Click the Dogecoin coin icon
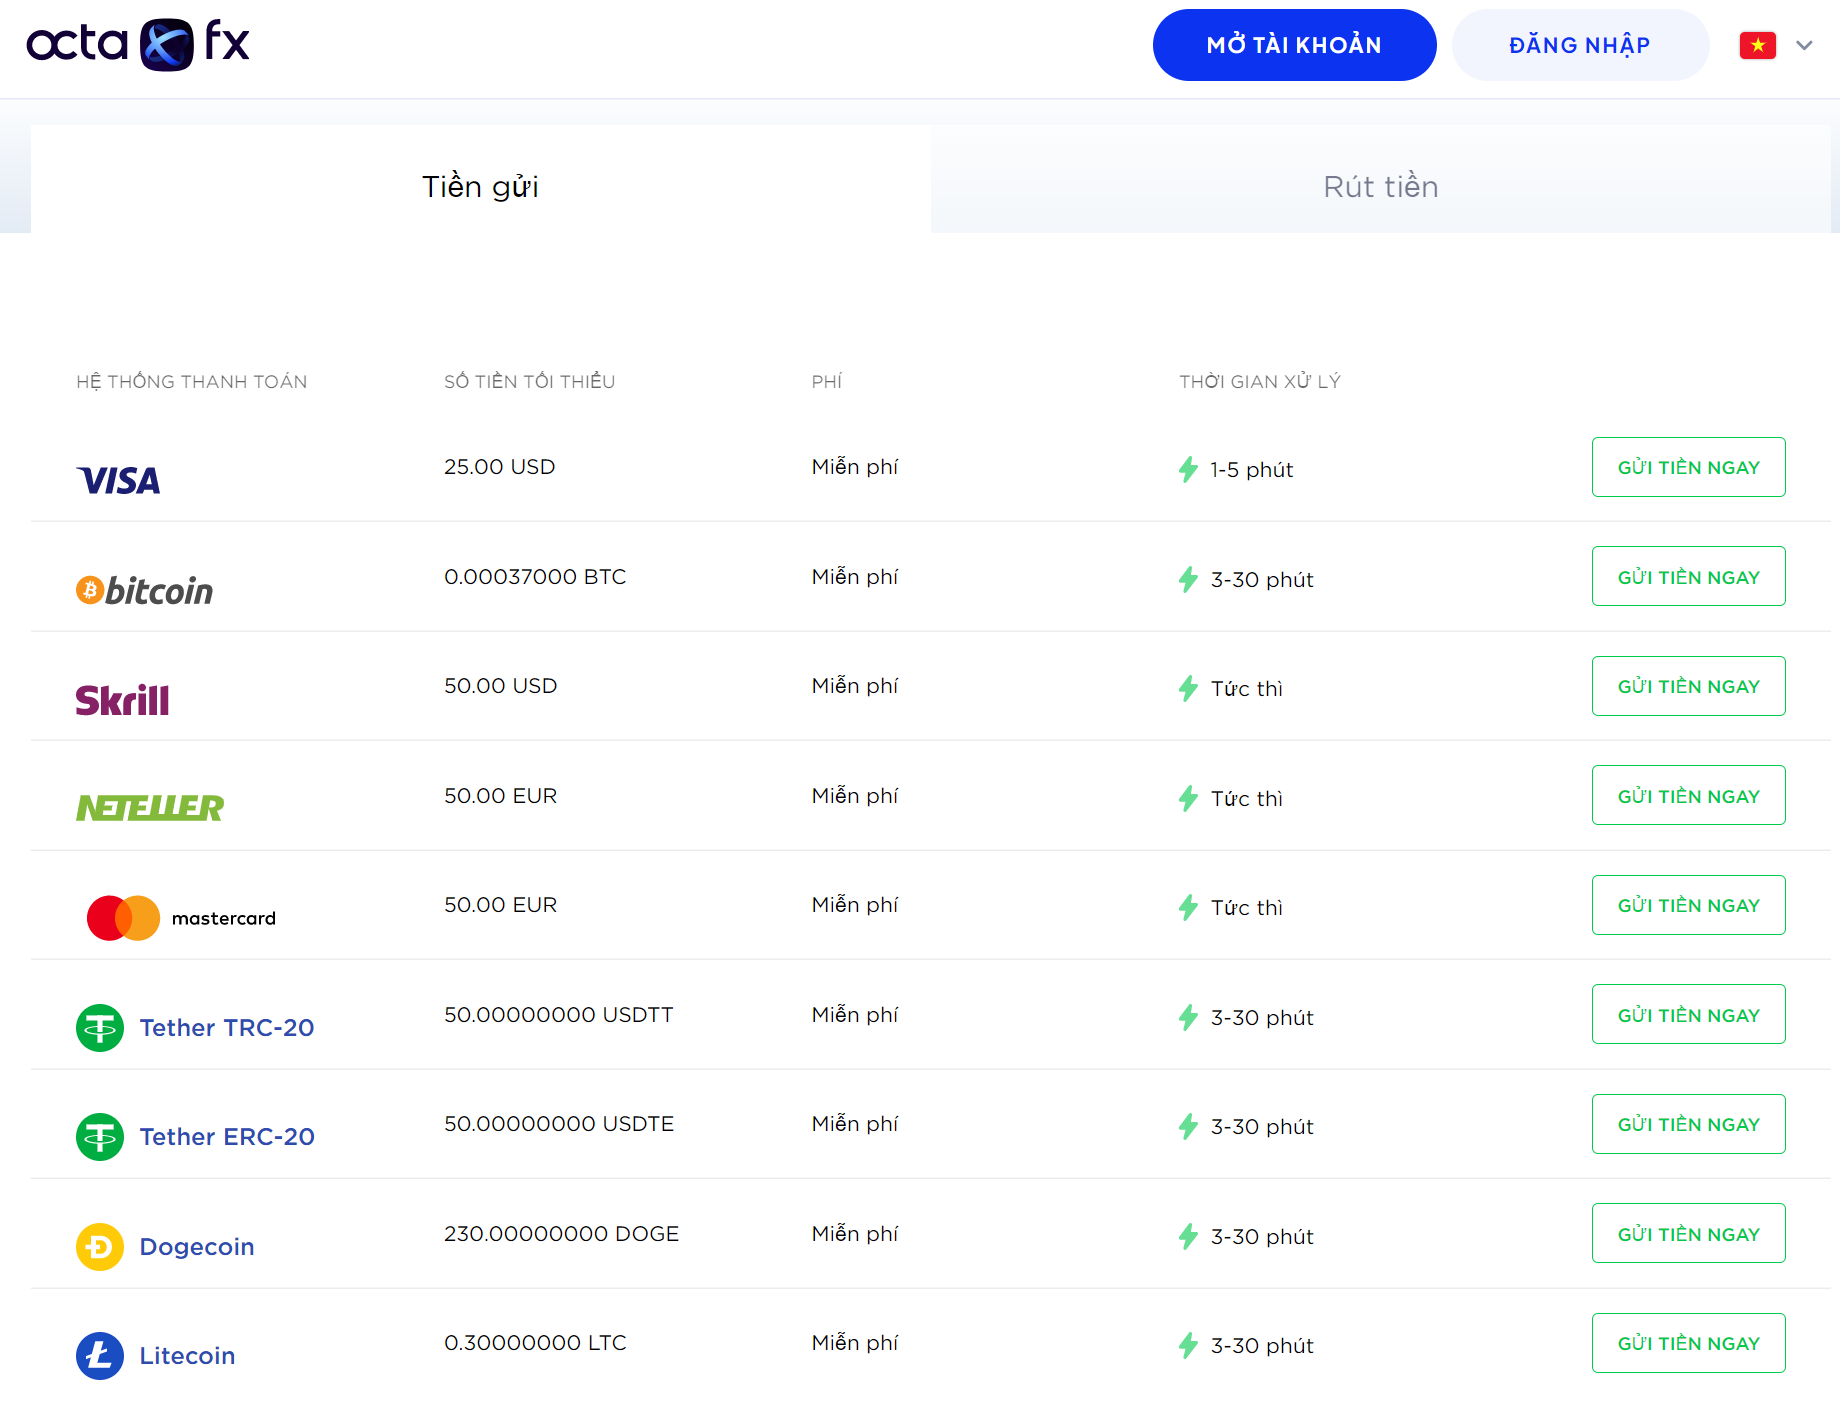 click(100, 1247)
